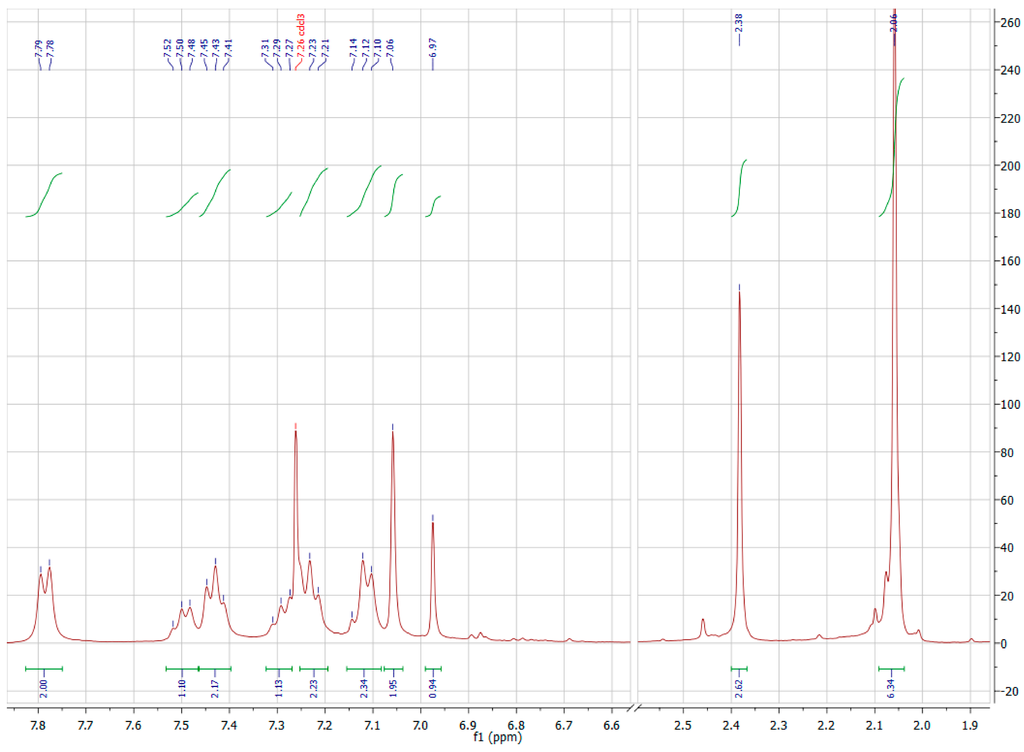Screen dimensions: 1024x752
Task: Click the 7.8 tick label on the ppm axis
Action: [x=38, y=725]
